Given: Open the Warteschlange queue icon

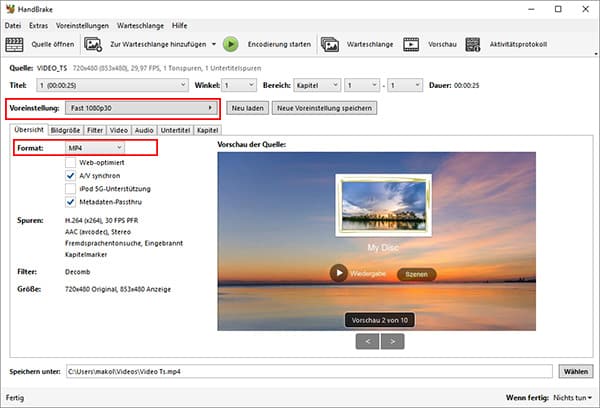Looking at the screenshot, I should pos(330,44).
